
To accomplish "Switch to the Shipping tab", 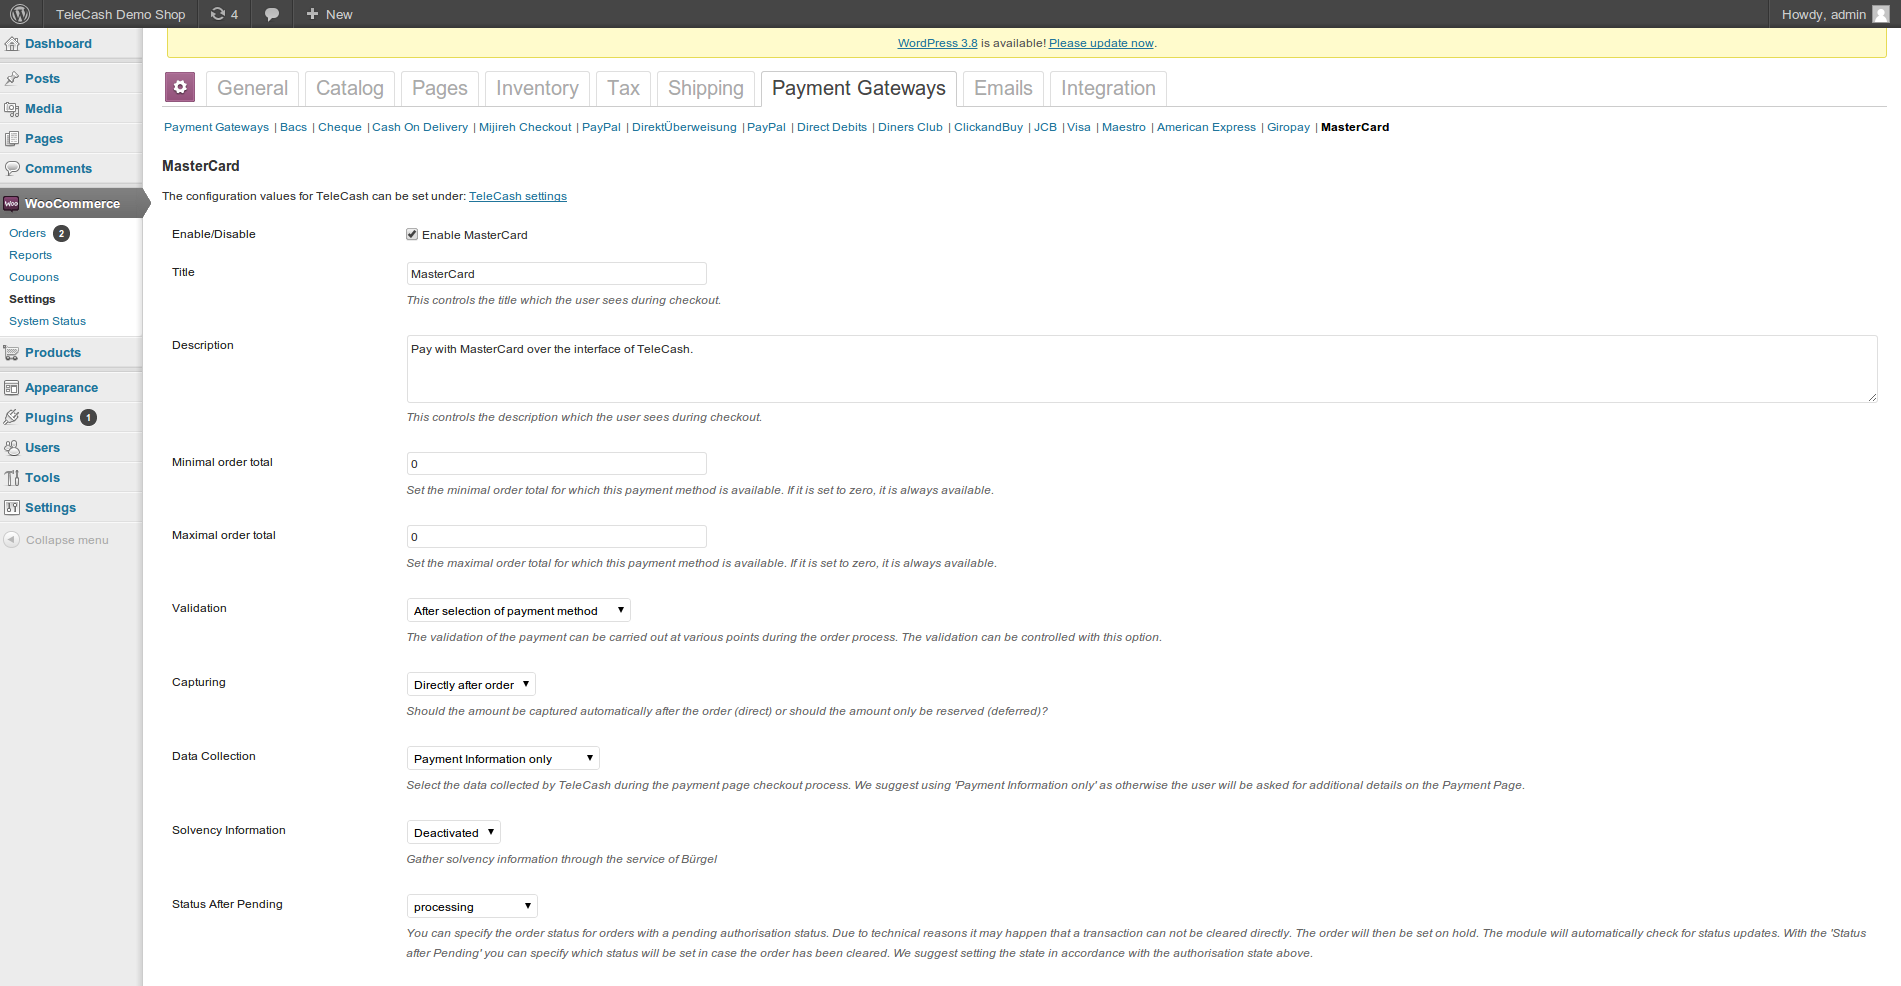I will pyautogui.click(x=705, y=88).
